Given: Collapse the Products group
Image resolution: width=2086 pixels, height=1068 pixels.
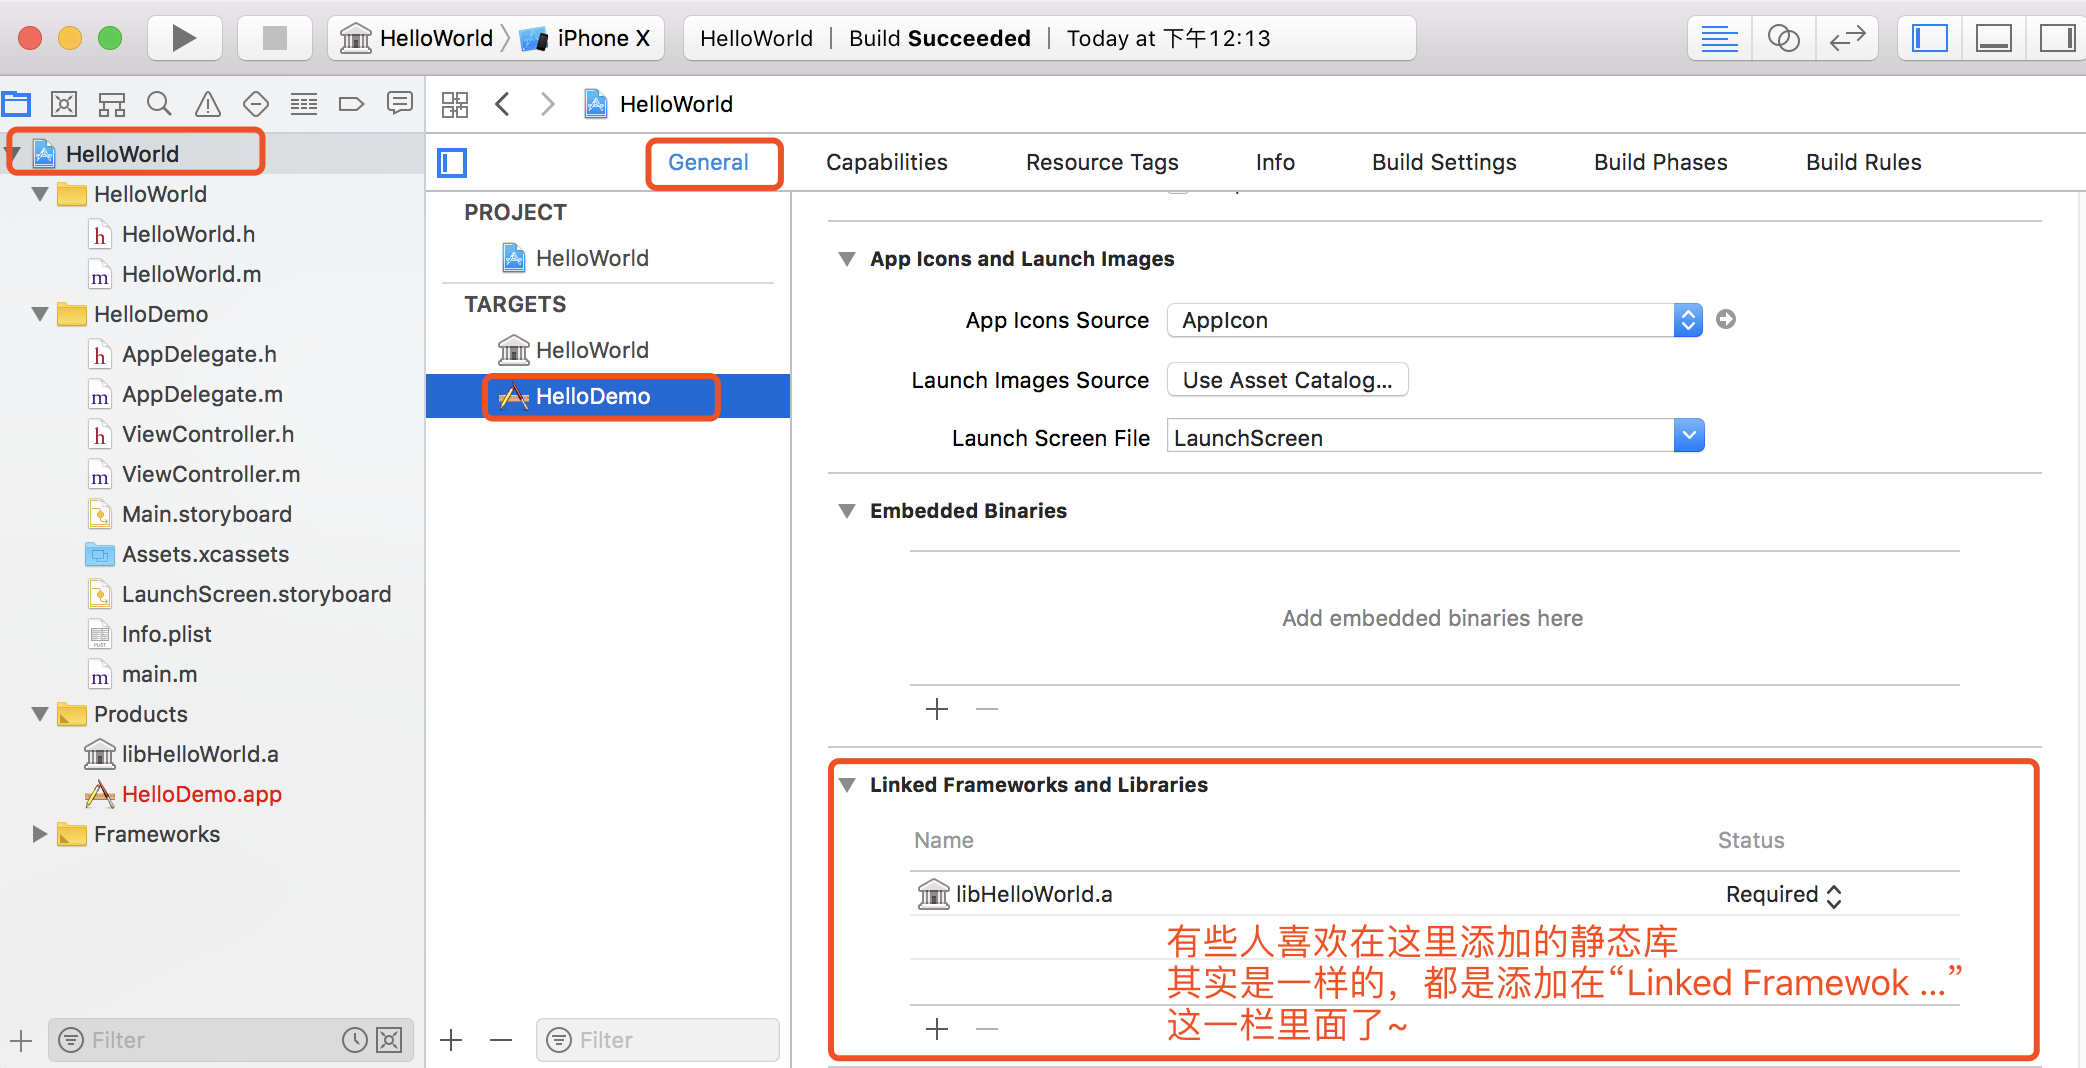Looking at the screenshot, I should (x=40, y=714).
